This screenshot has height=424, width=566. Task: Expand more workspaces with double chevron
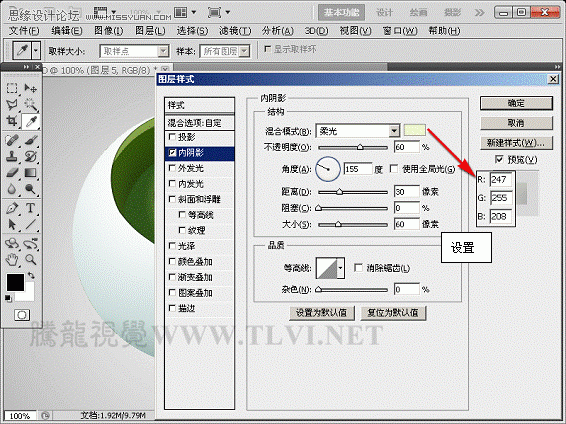tap(479, 13)
